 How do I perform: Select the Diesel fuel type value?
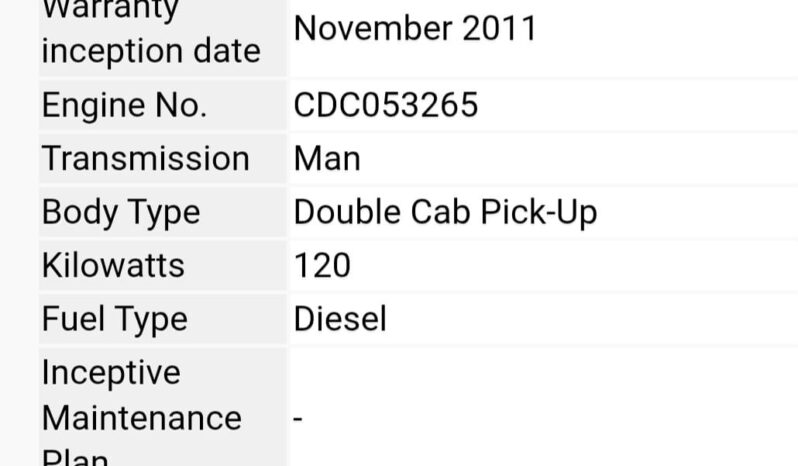tap(340, 319)
